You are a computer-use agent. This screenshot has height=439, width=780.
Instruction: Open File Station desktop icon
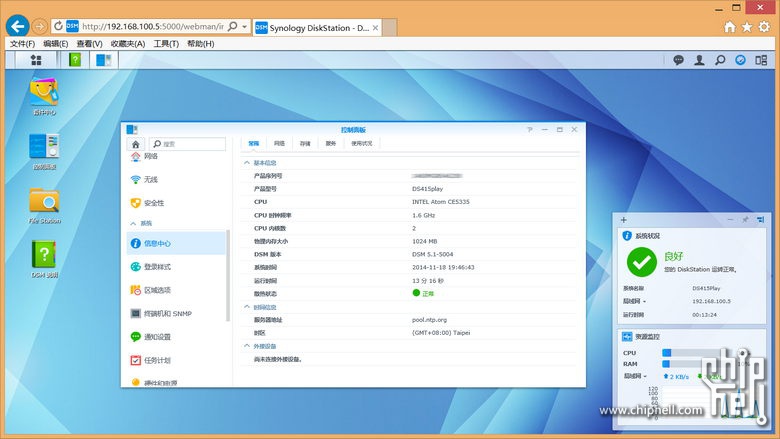[x=44, y=206]
